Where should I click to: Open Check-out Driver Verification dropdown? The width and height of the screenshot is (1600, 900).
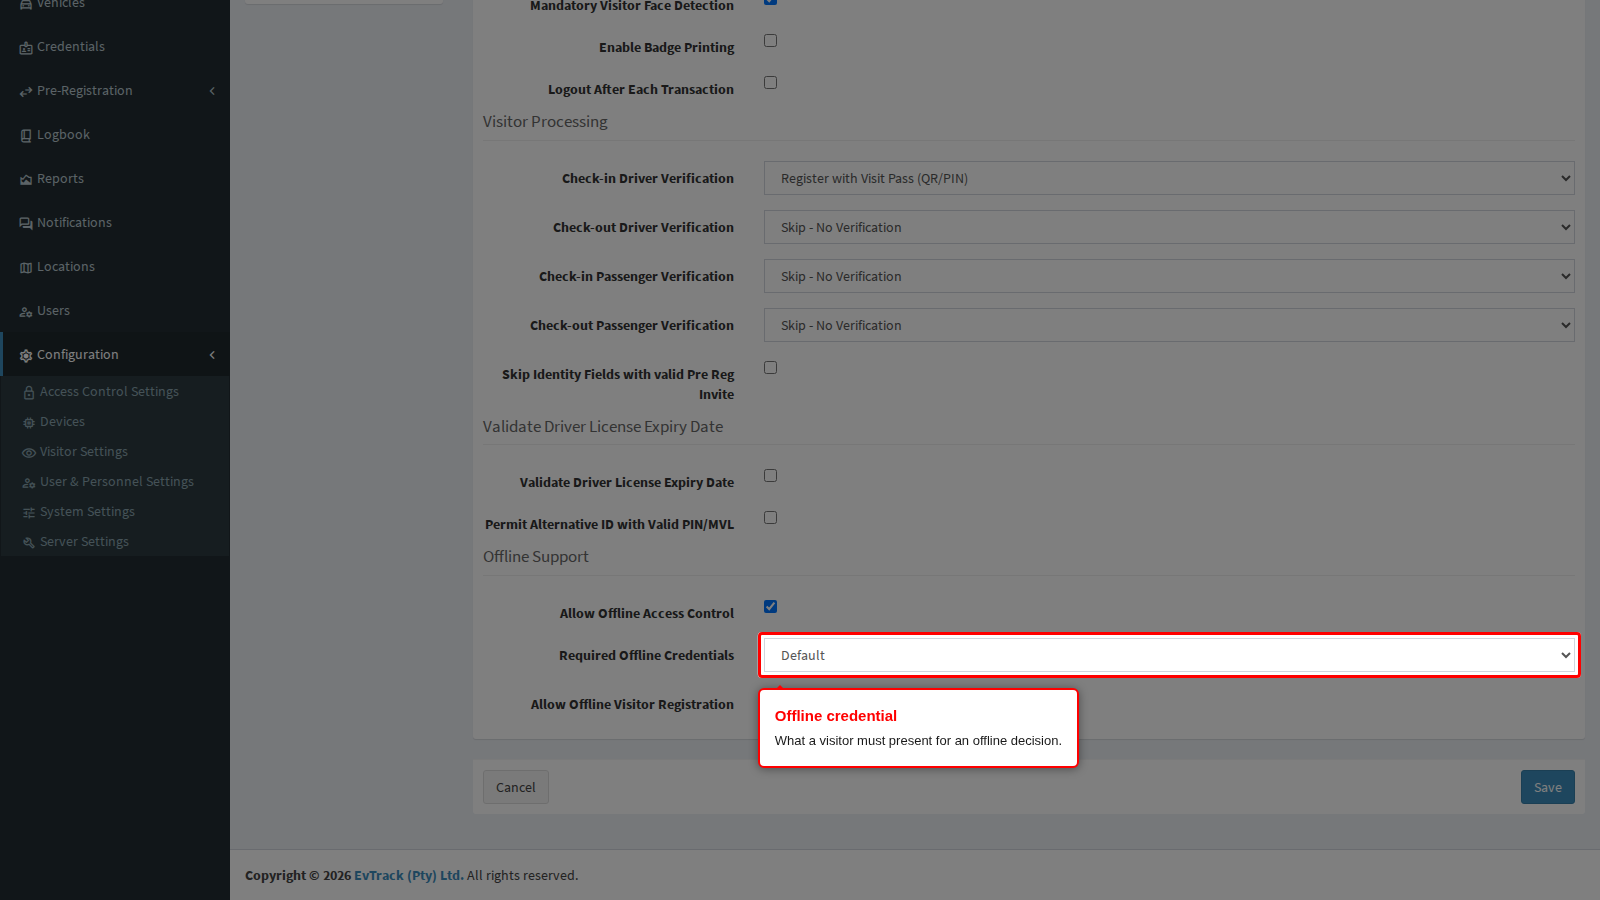point(1169,227)
